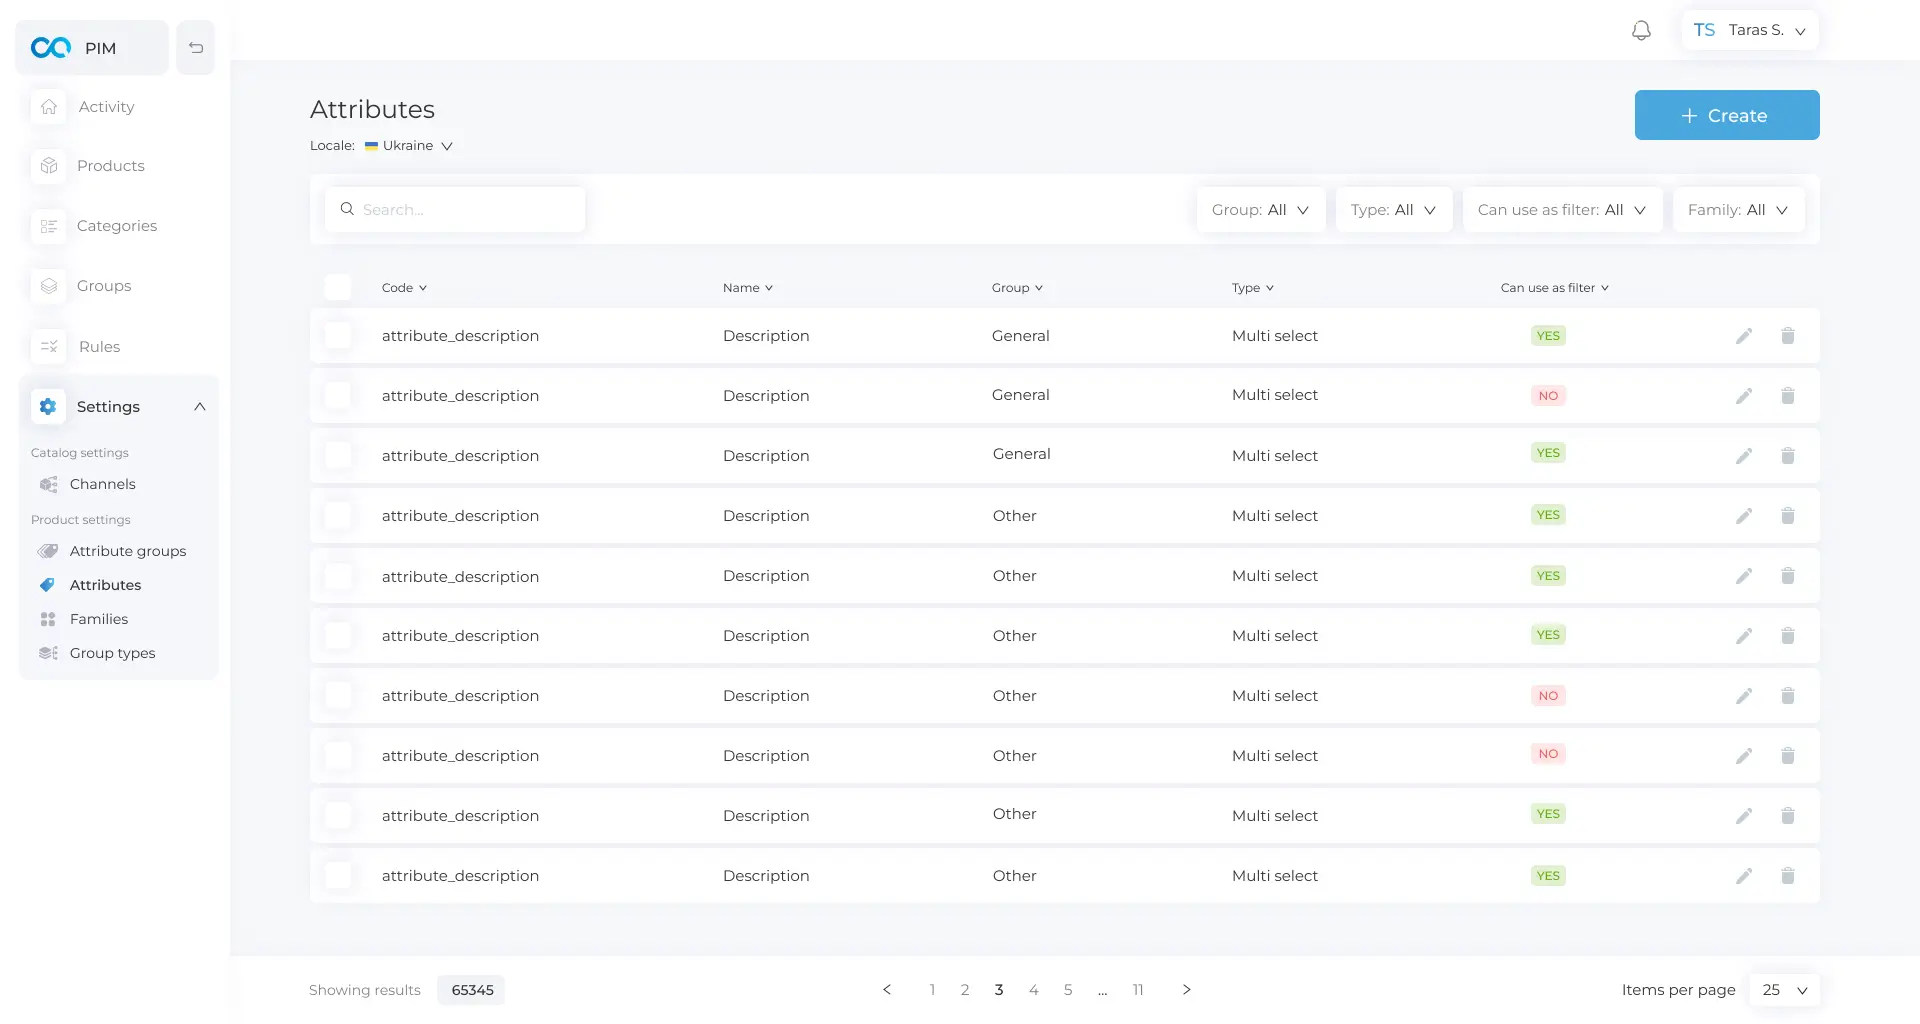Go to page 4 in pagination
This screenshot has width=1920, height=1024.
pos(1033,990)
